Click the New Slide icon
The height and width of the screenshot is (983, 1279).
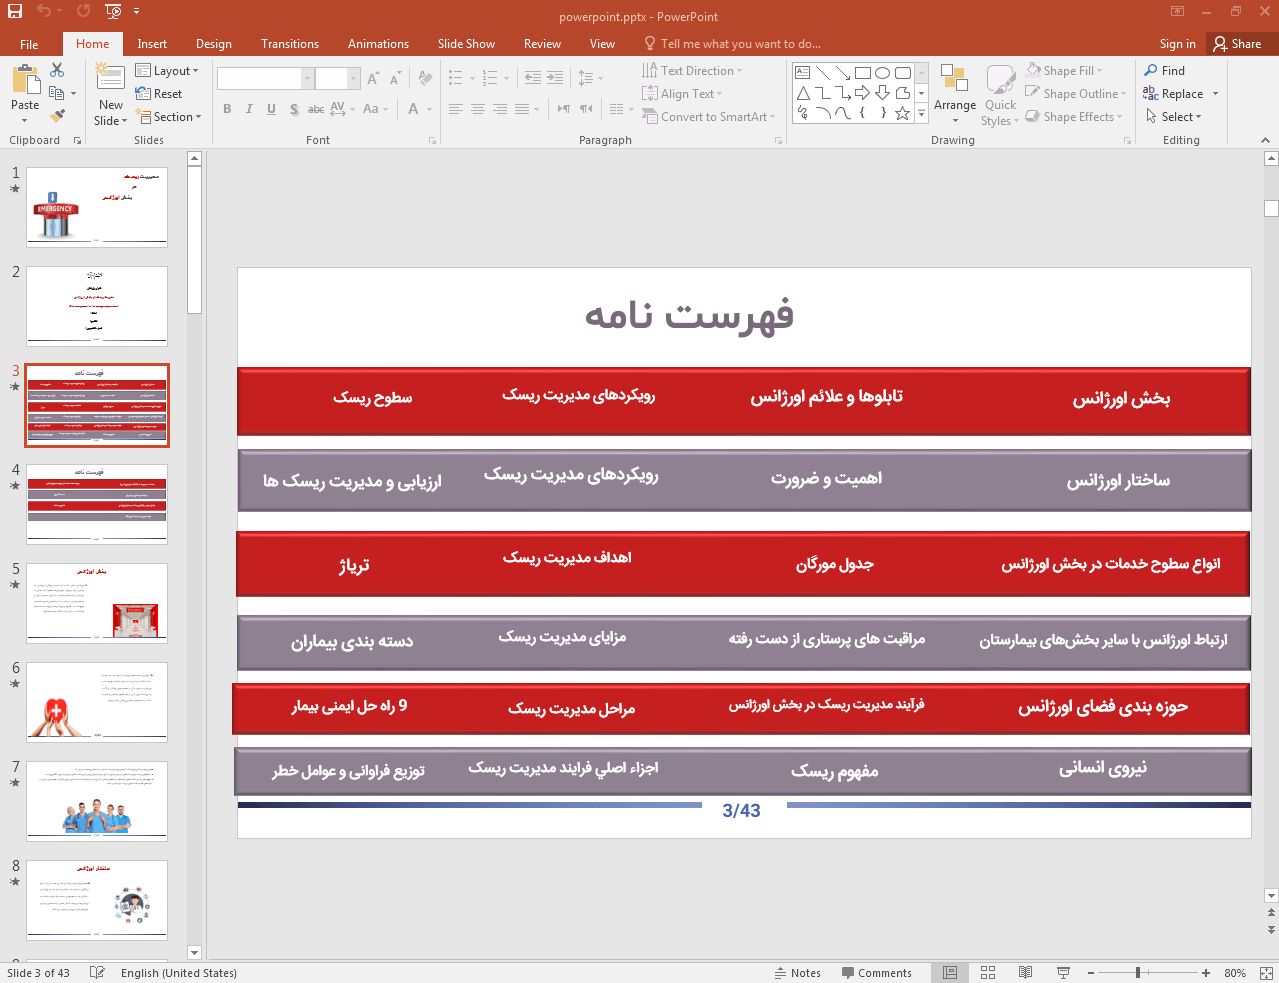110,78
